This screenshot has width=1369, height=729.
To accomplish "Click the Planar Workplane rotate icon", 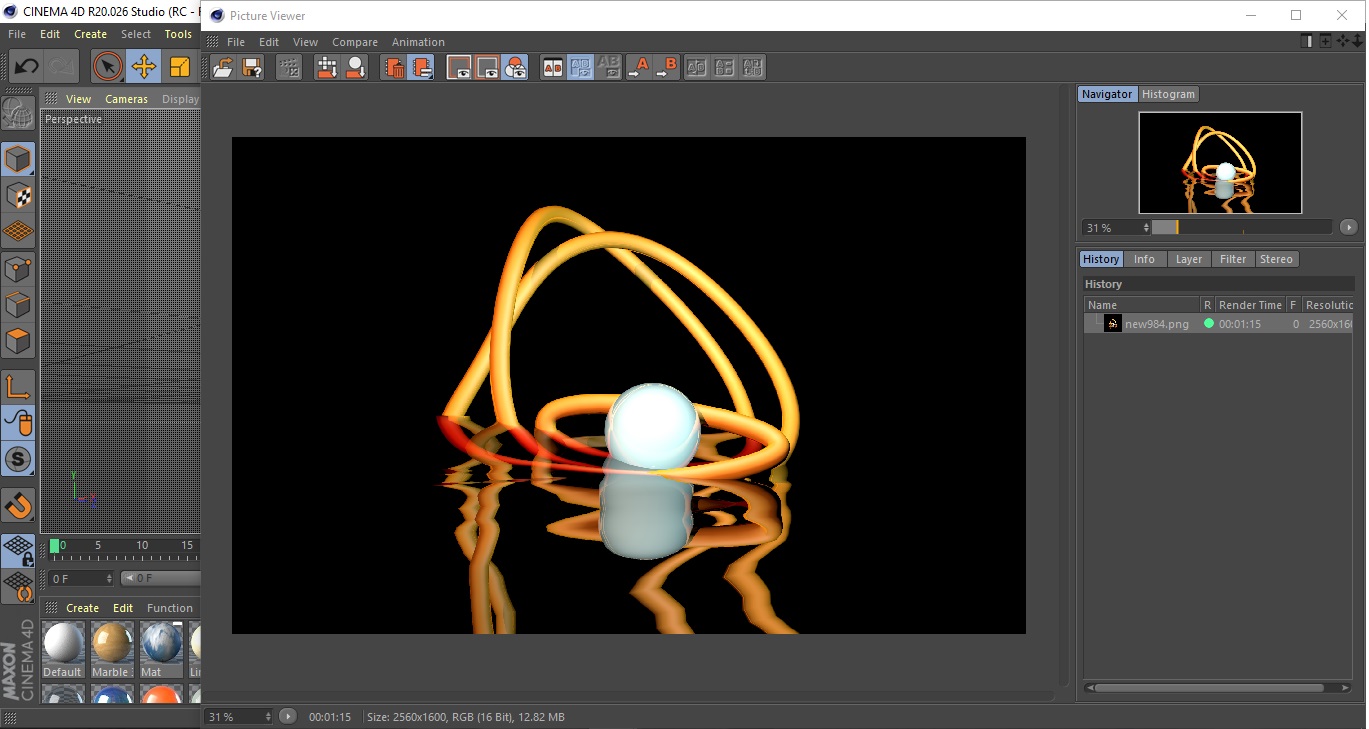I will [x=18, y=586].
